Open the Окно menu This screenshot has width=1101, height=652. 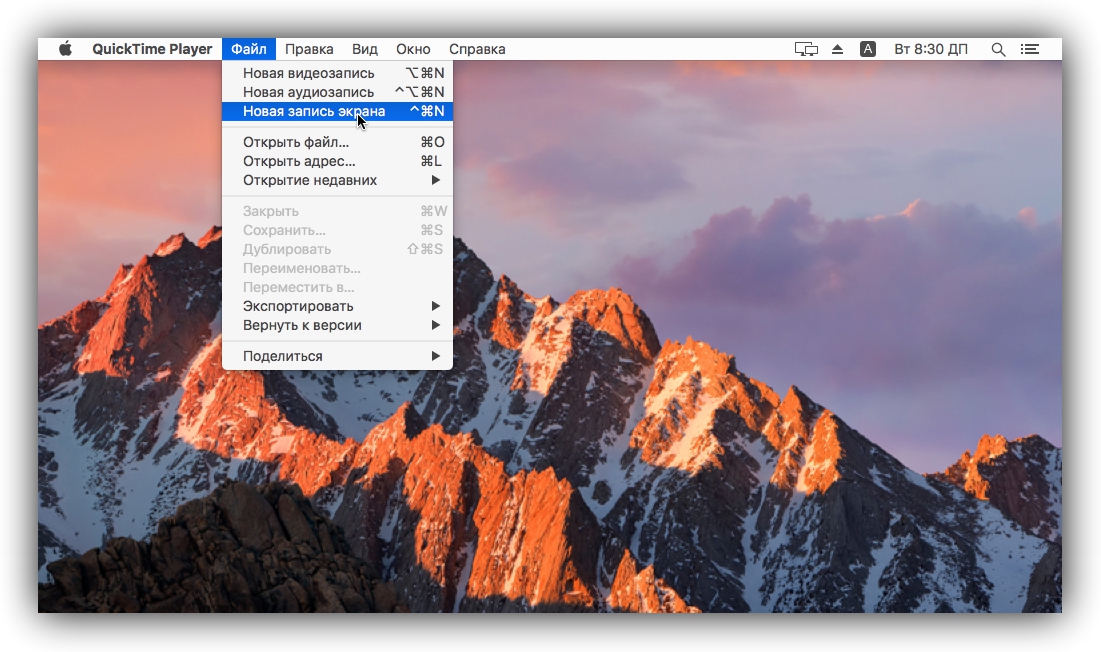pos(413,49)
